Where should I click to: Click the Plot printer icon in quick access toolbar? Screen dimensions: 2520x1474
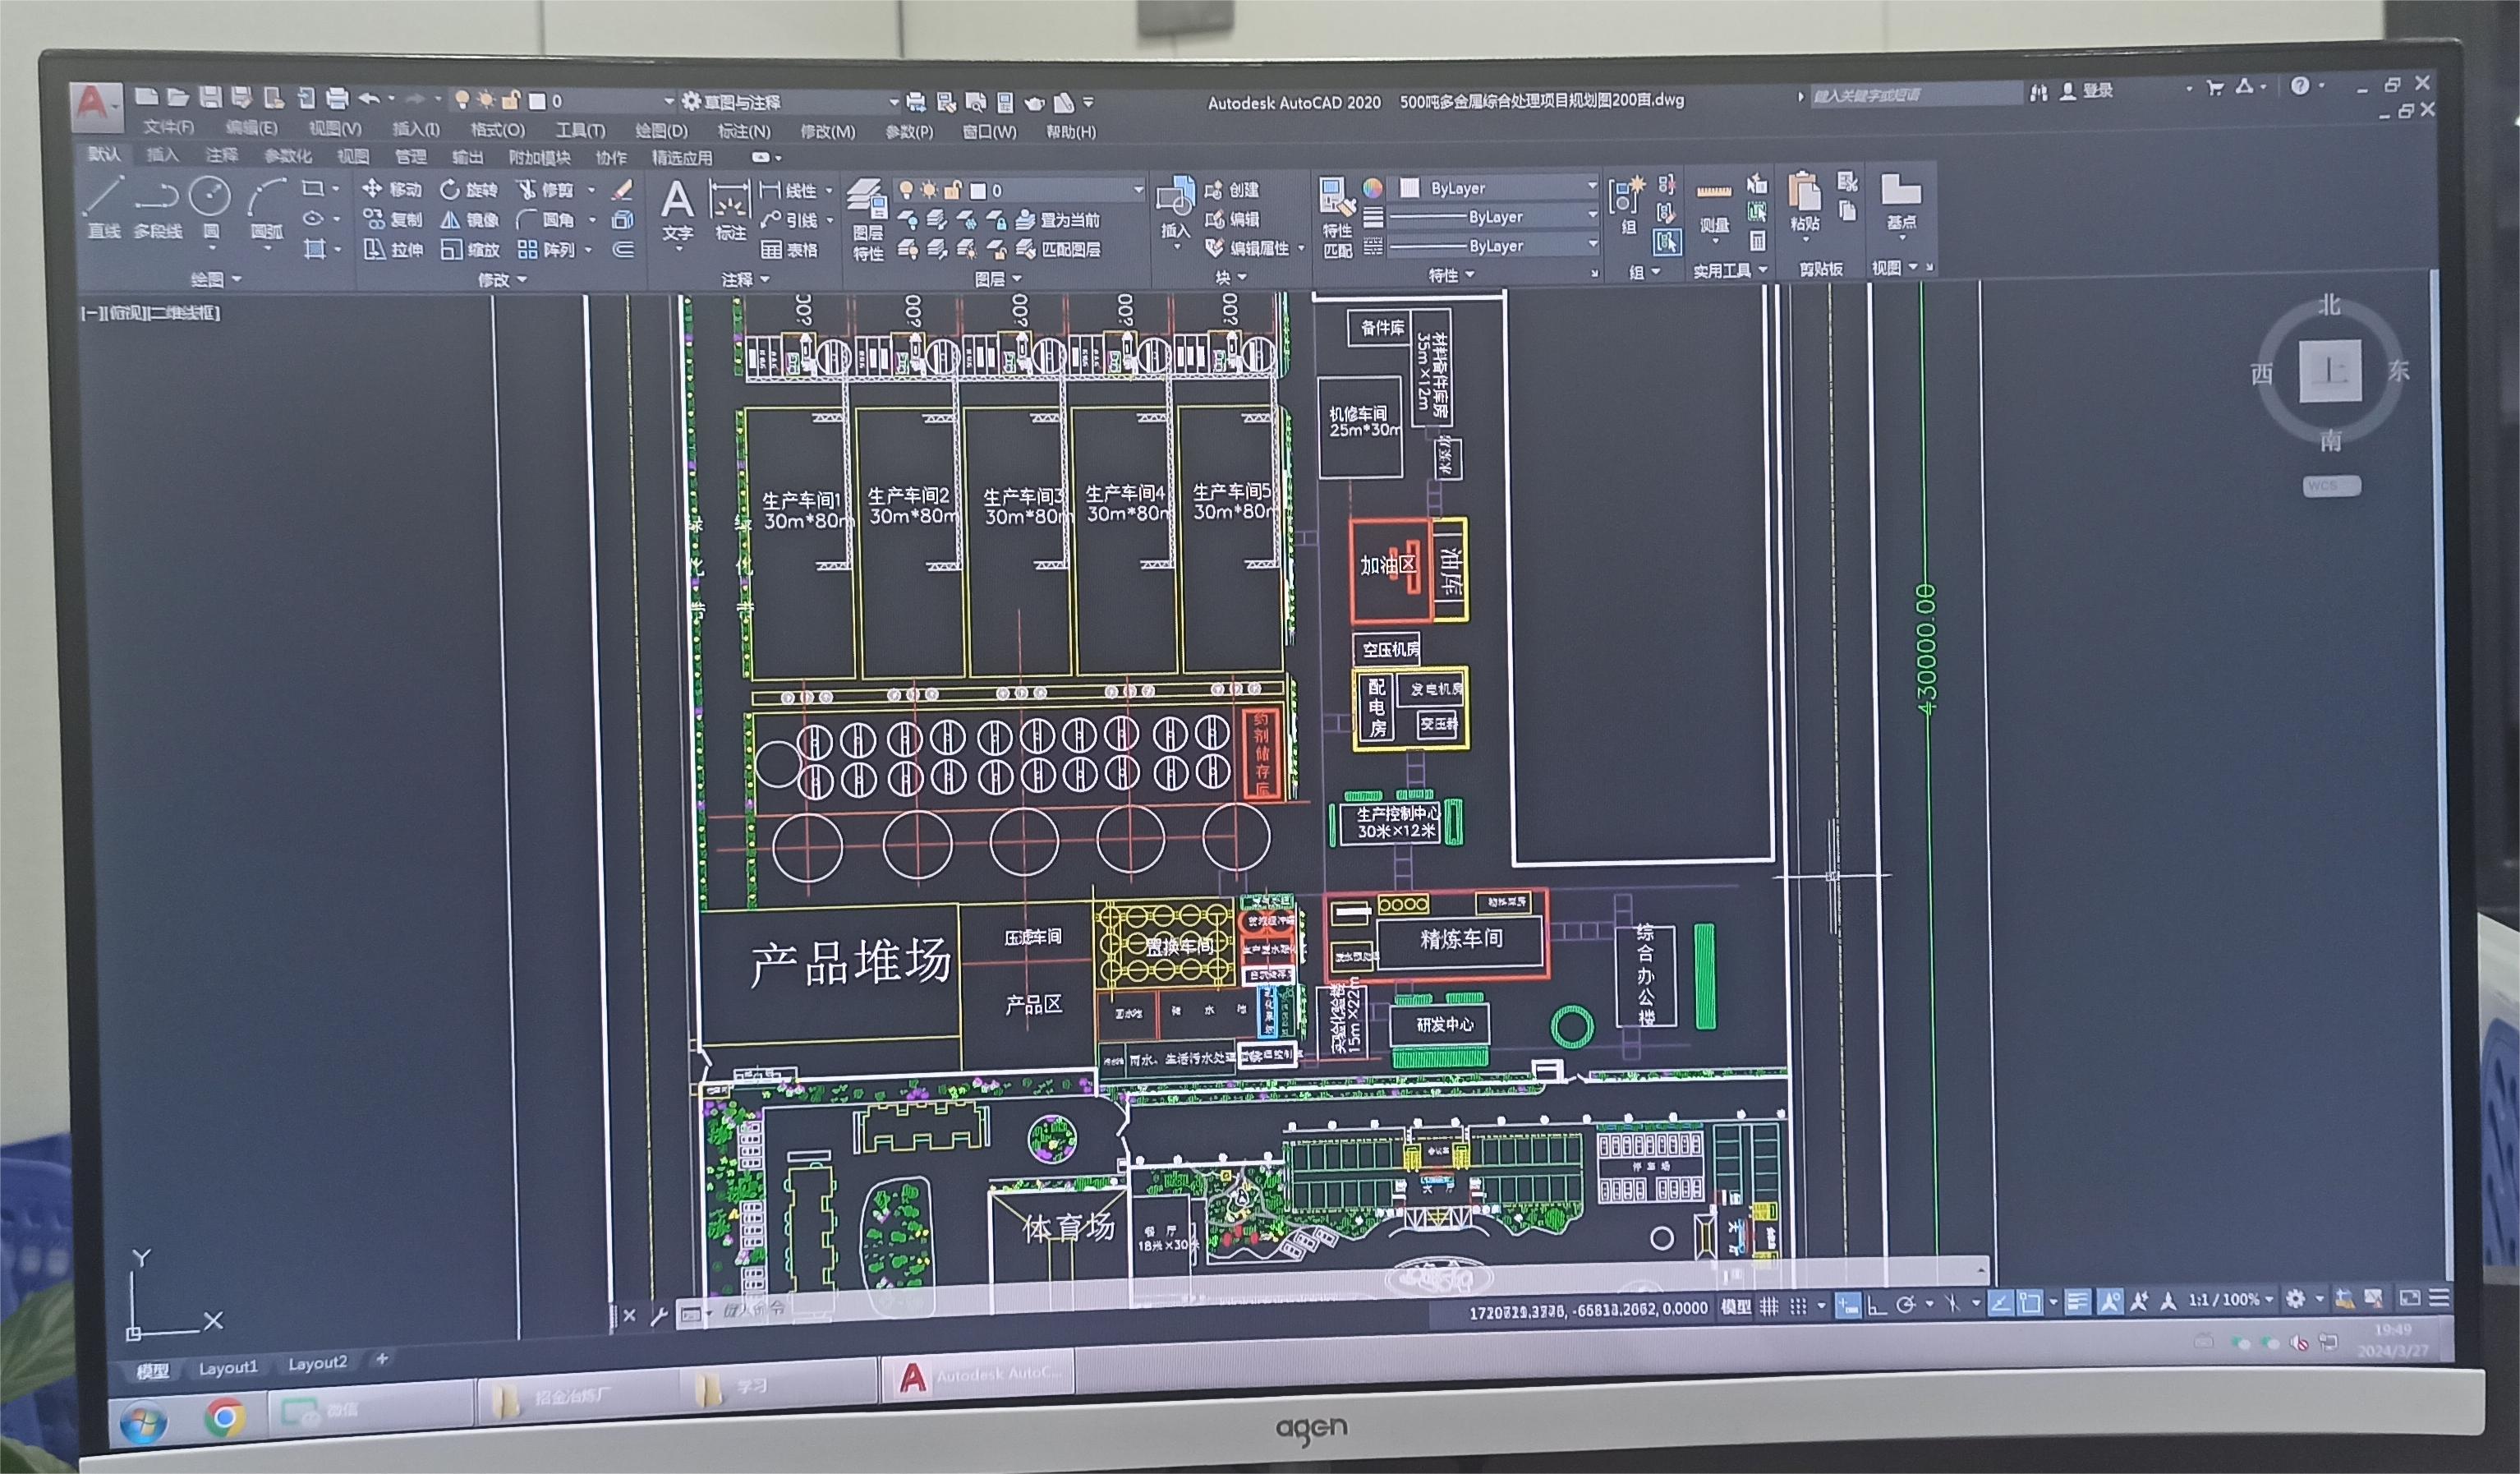pyautogui.click(x=337, y=98)
